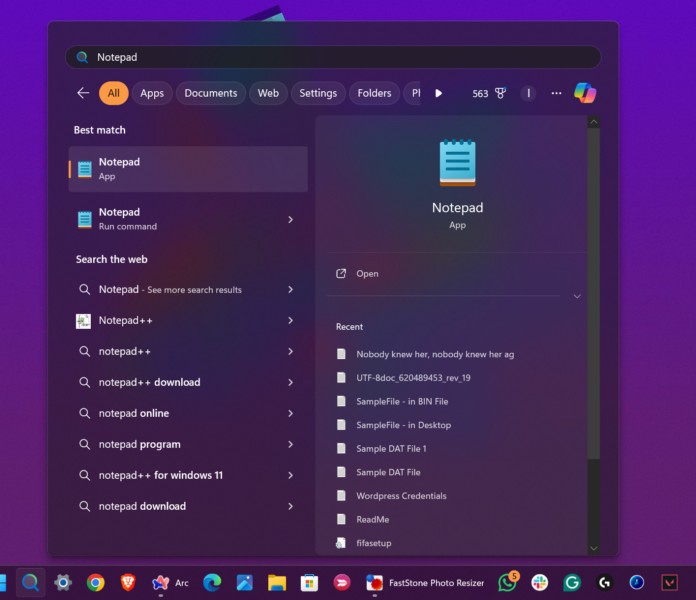This screenshot has width=696, height=600.
Task: Expand the Notepad Run command result chevron
Action: (290, 220)
